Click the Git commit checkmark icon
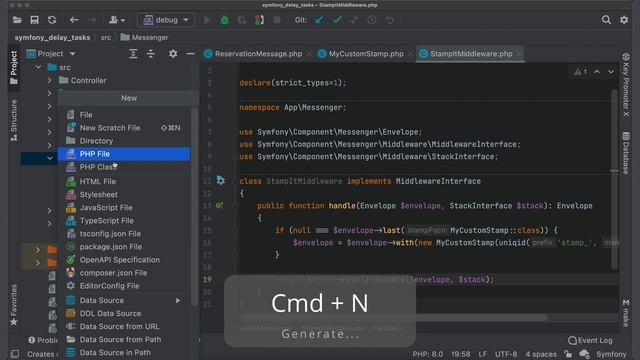 click(337, 20)
